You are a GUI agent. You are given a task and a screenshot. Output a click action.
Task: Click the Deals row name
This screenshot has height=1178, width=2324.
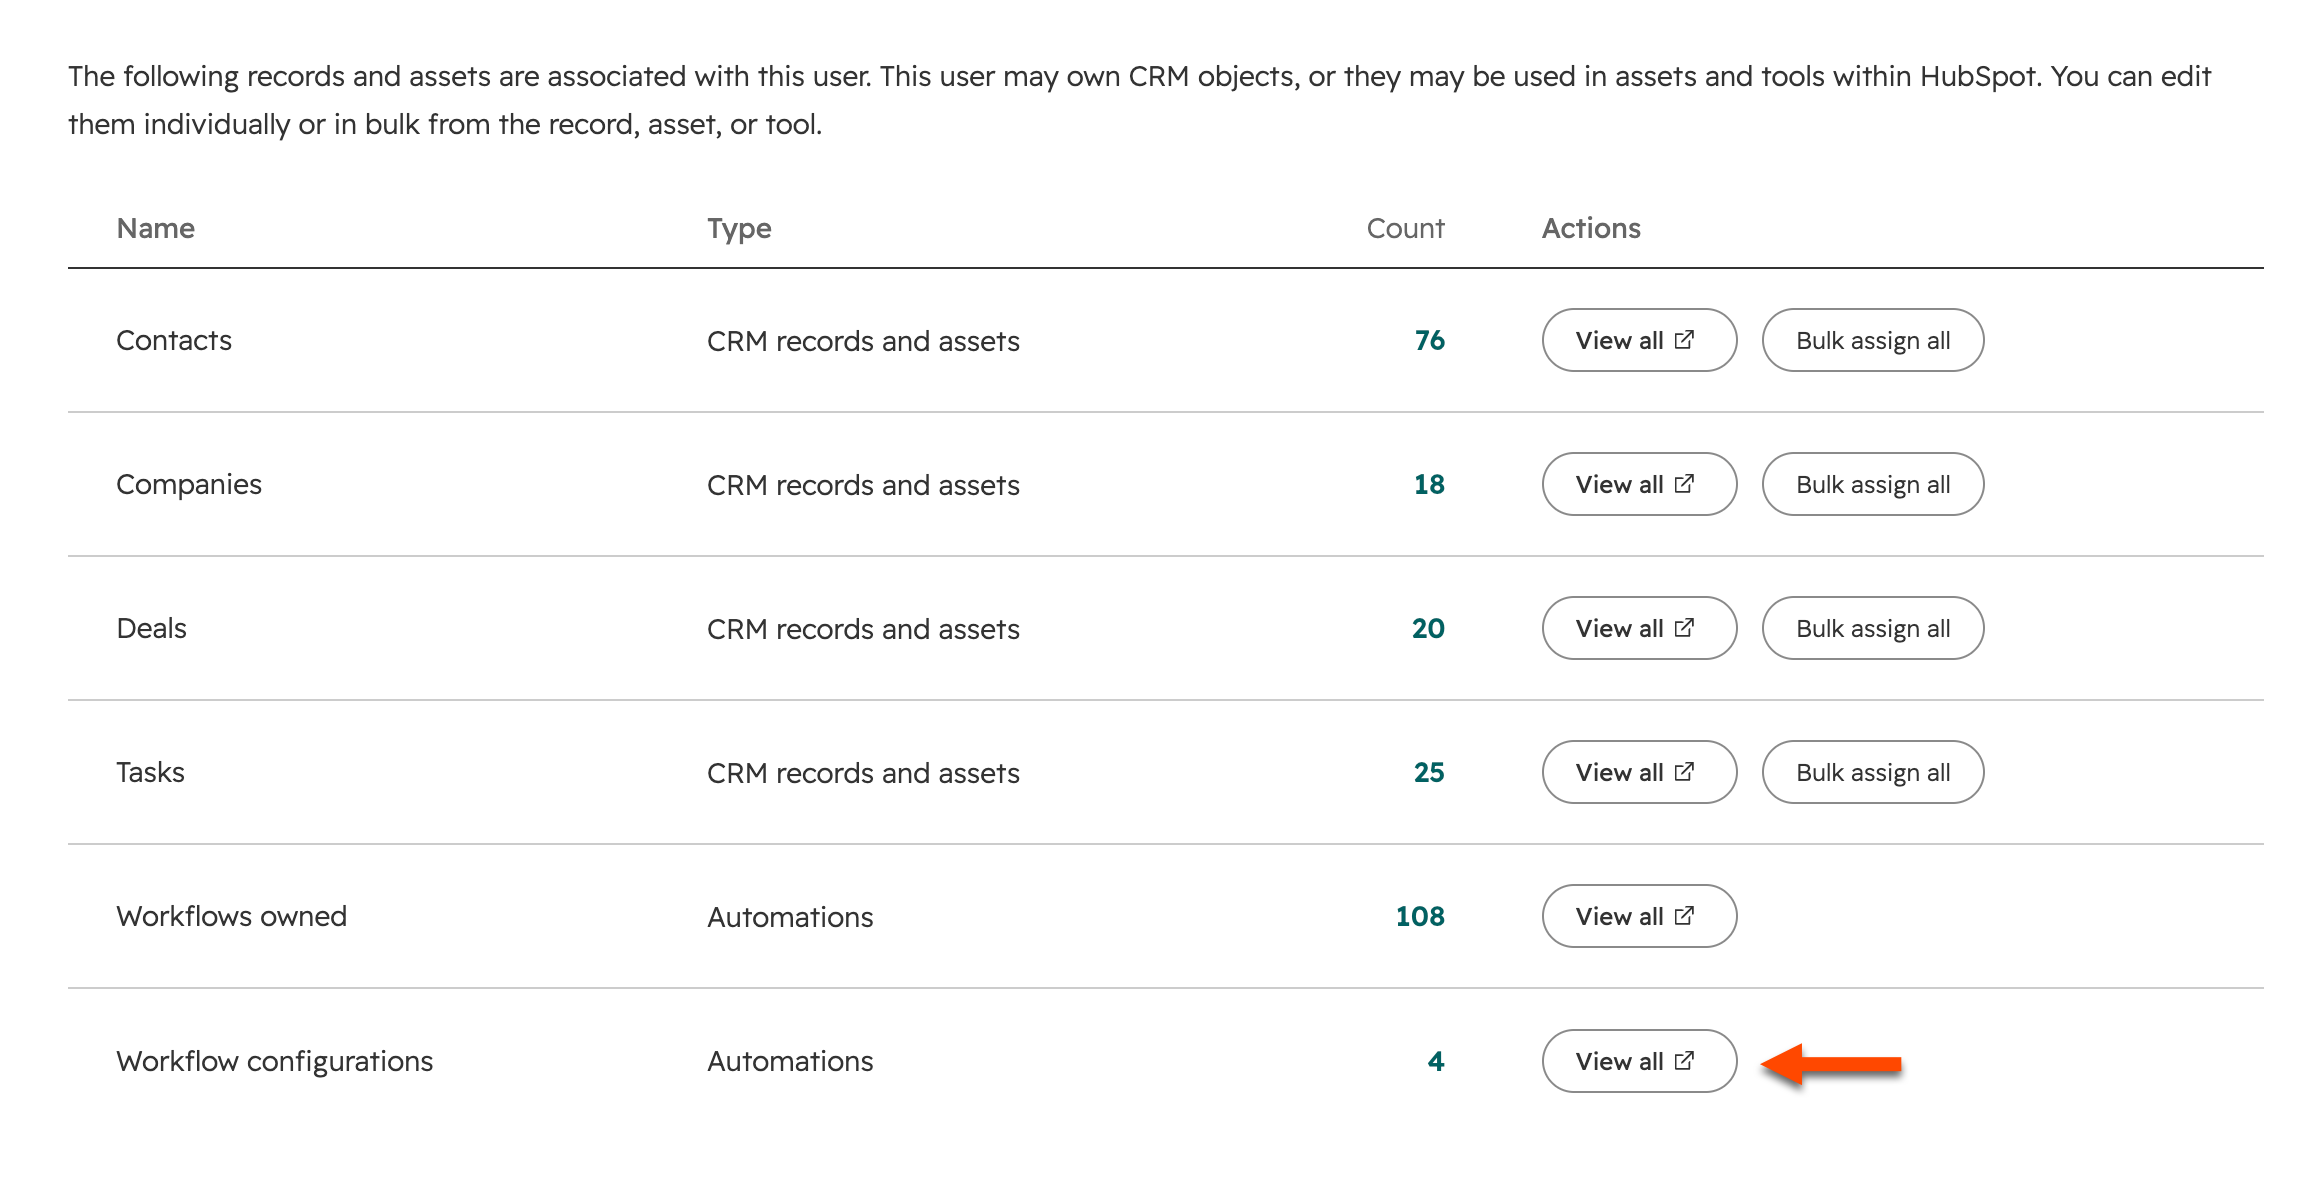click(x=151, y=628)
